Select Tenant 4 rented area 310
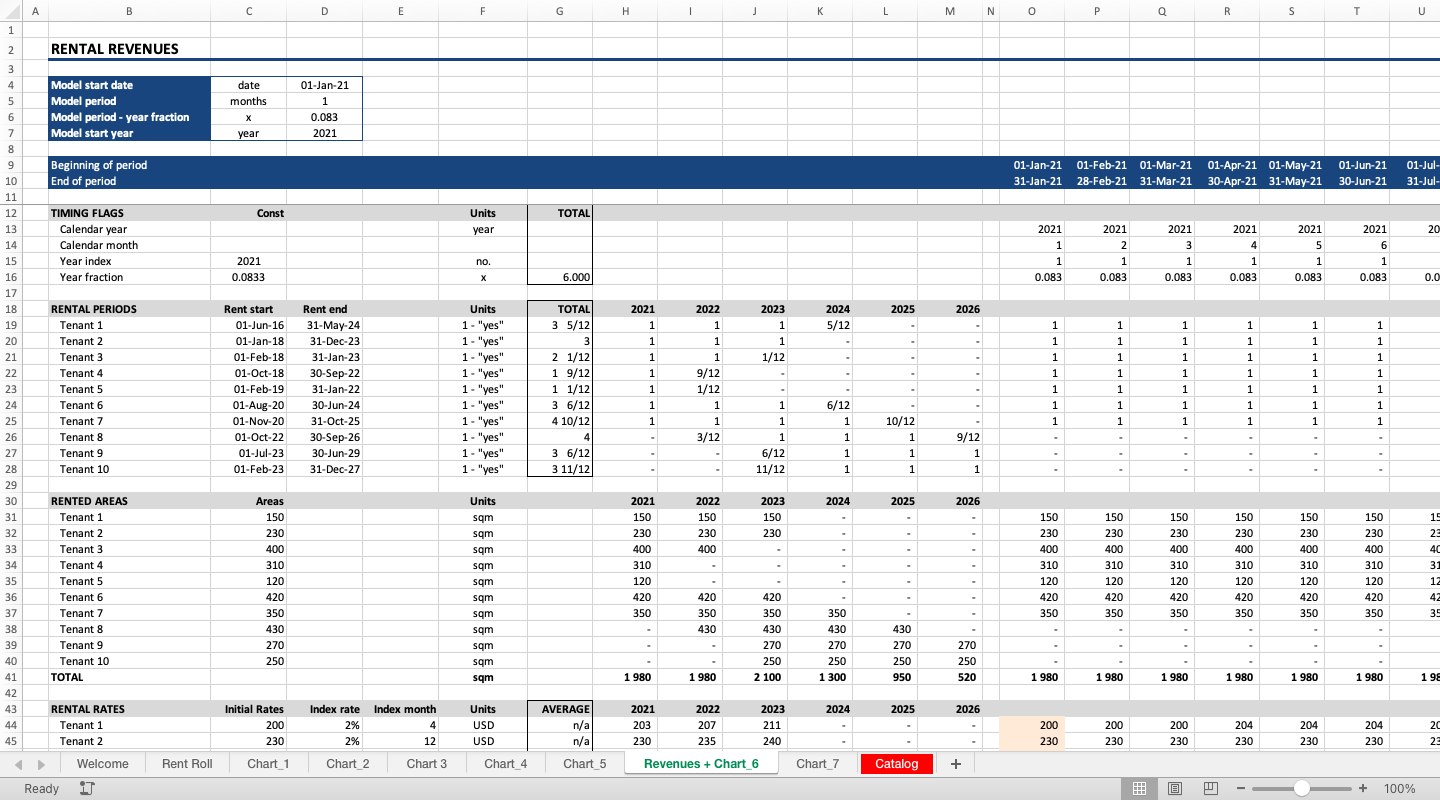The height and width of the screenshot is (800, 1440). pyautogui.click(x=248, y=565)
